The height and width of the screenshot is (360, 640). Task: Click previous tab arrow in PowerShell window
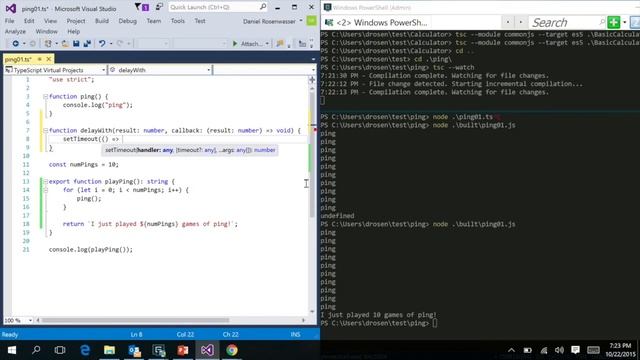tap(508, 22)
